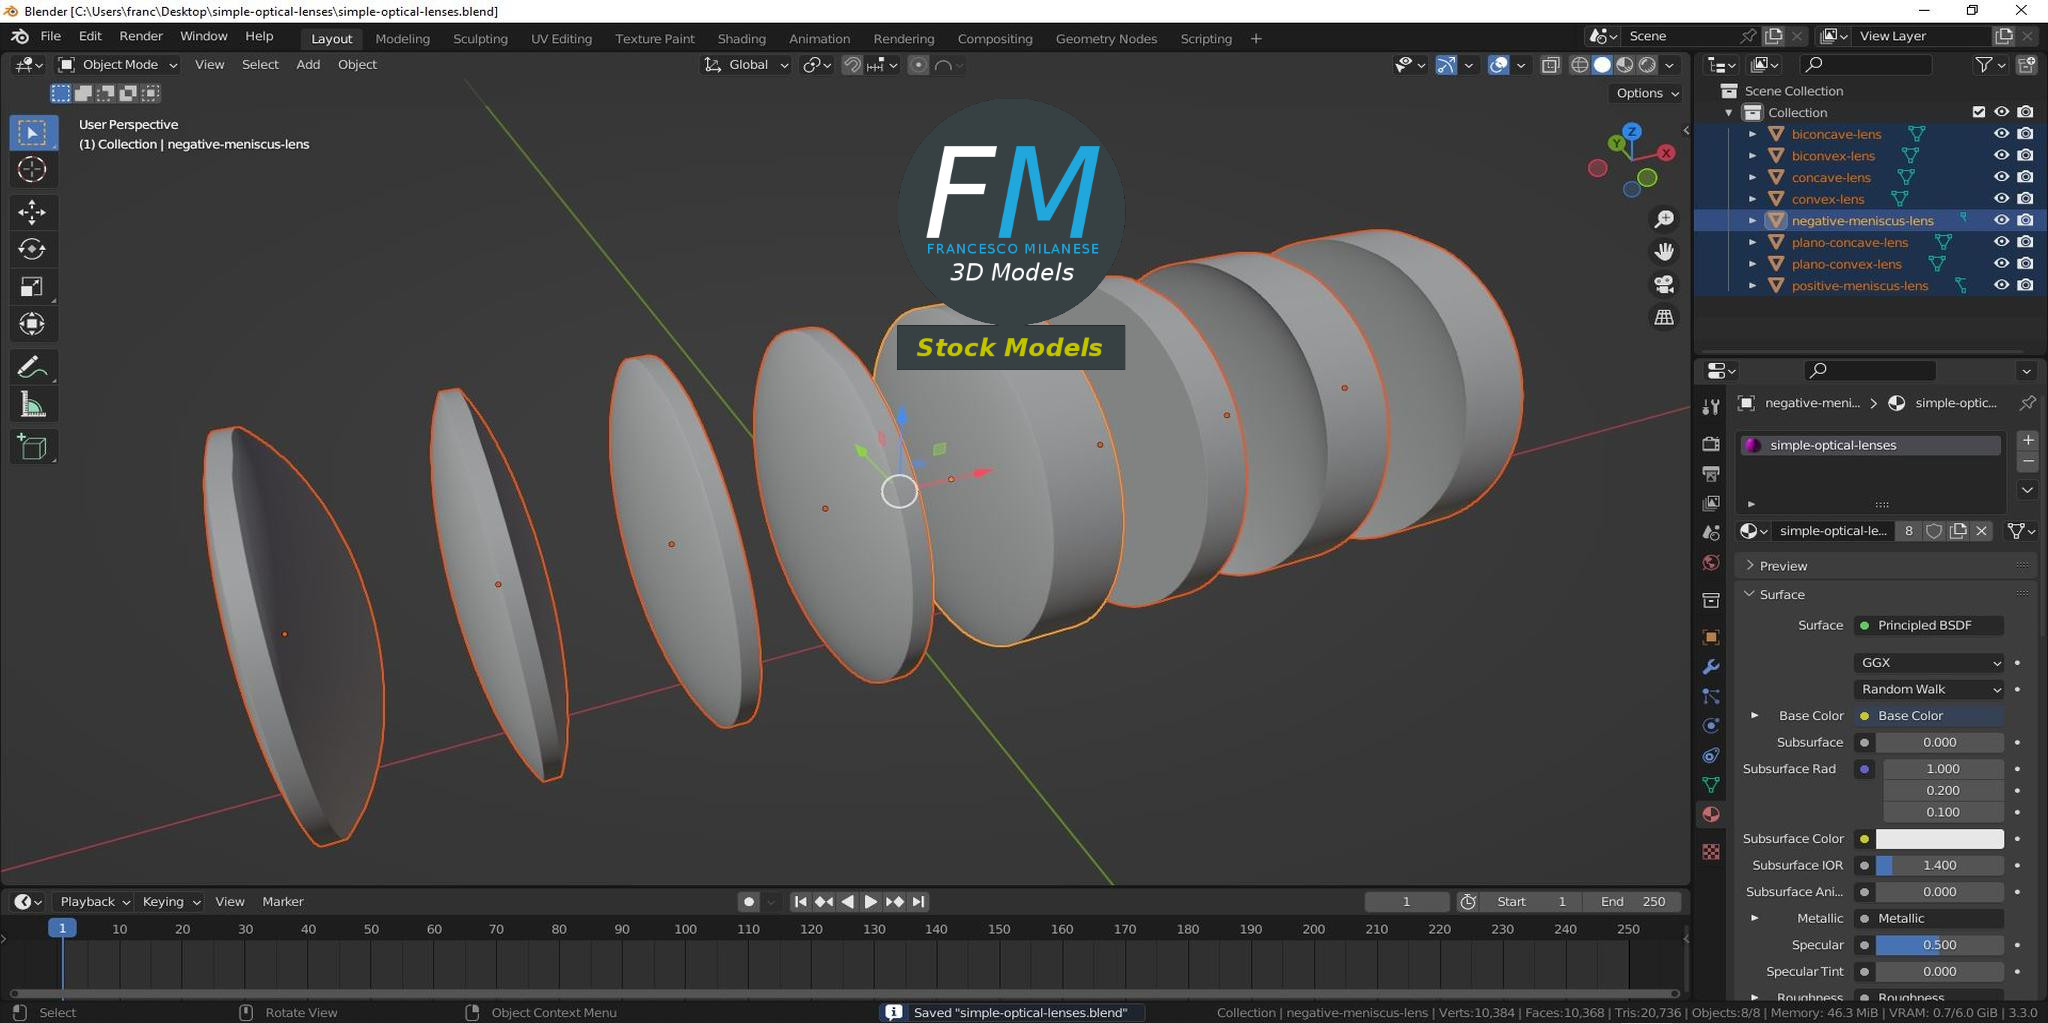Toggle the Collection exclude checkbox

1978,112
